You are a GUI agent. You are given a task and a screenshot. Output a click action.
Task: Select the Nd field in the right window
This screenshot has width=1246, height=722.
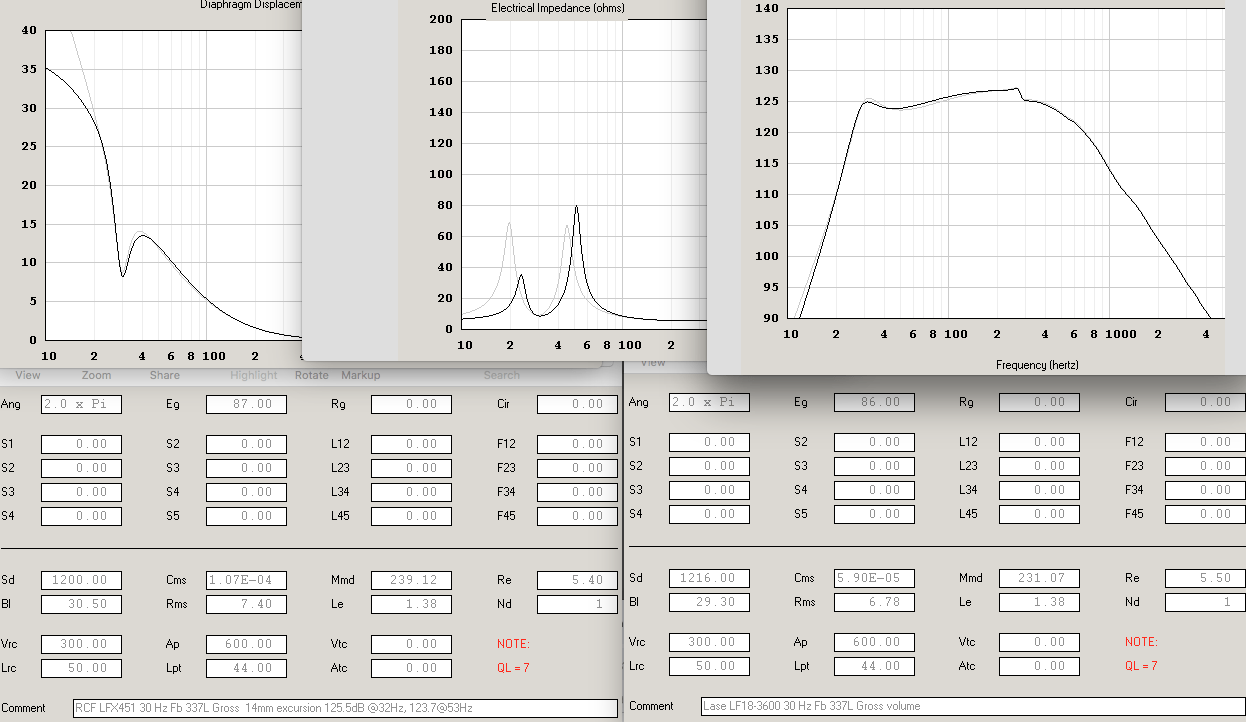point(1206,602)
